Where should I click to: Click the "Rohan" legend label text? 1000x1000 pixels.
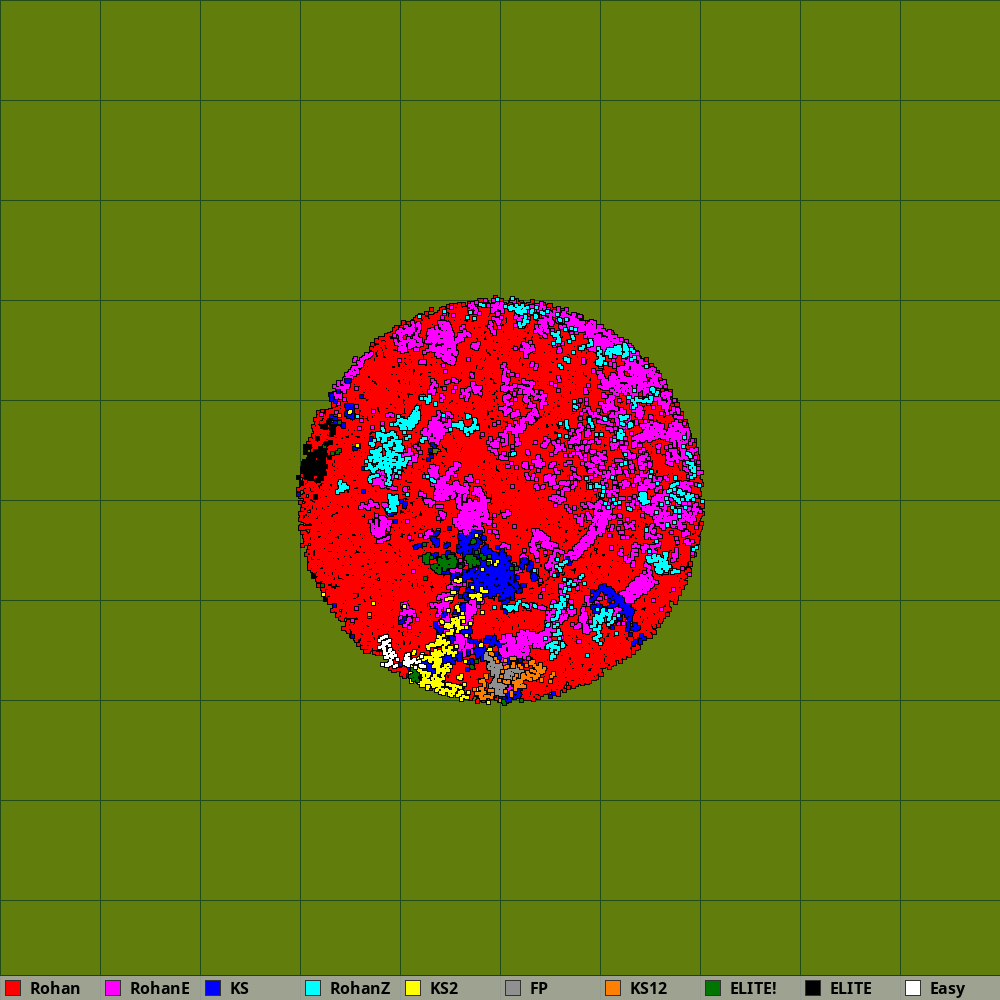point(55,988)
